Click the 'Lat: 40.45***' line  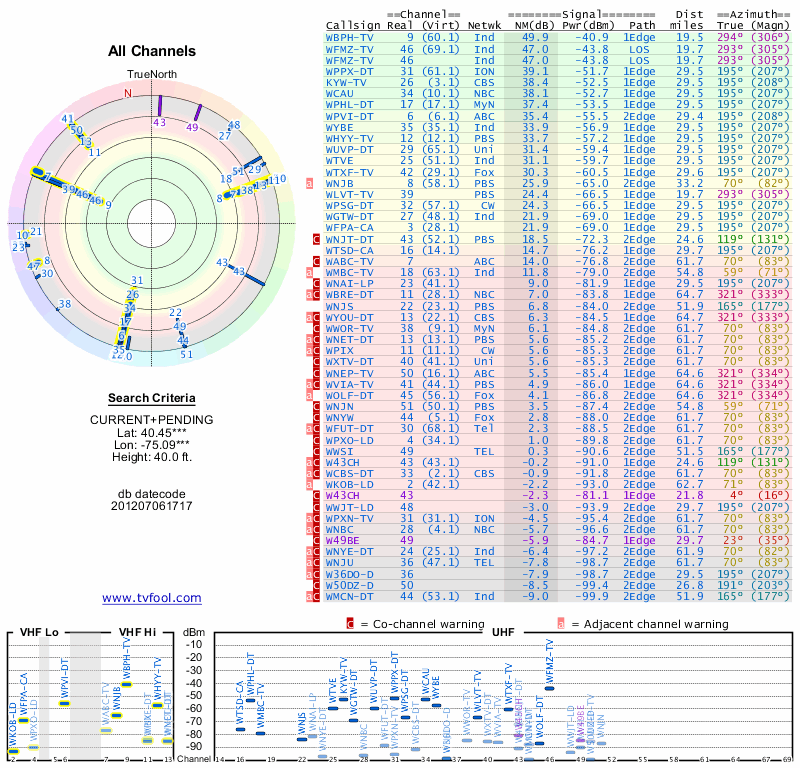click(x=152, y=433)
